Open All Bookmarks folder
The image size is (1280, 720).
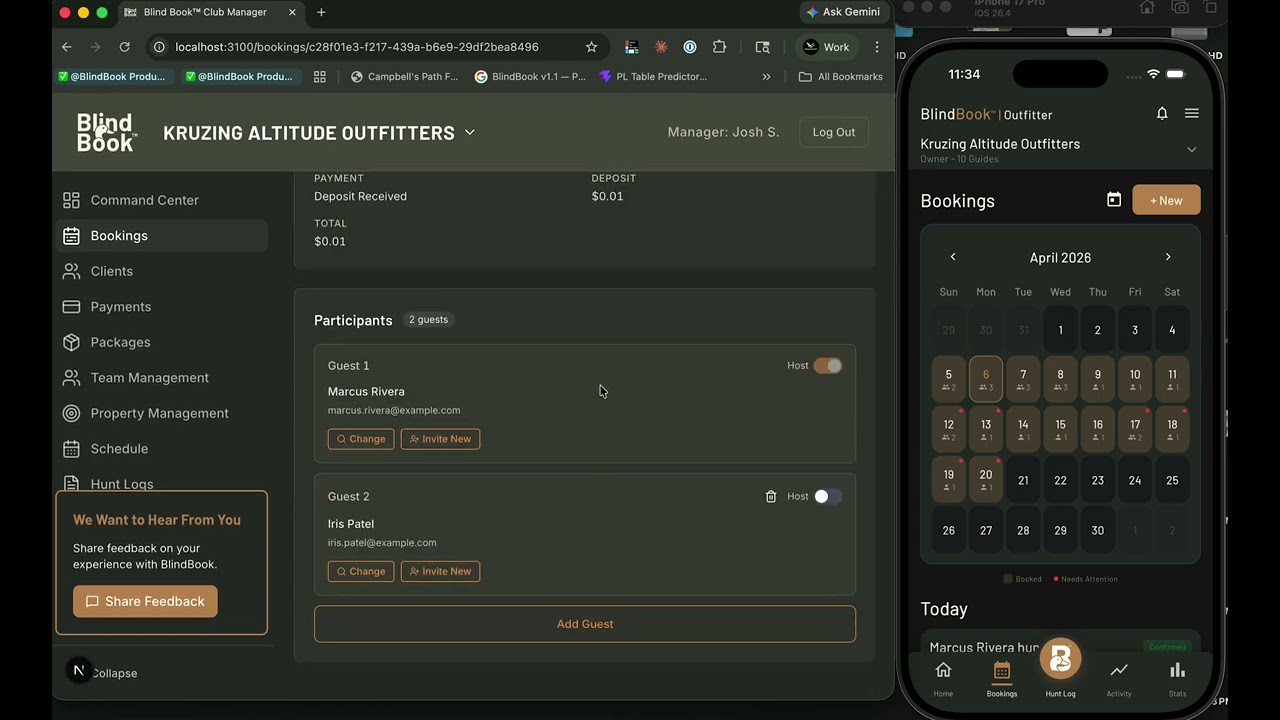841,76
